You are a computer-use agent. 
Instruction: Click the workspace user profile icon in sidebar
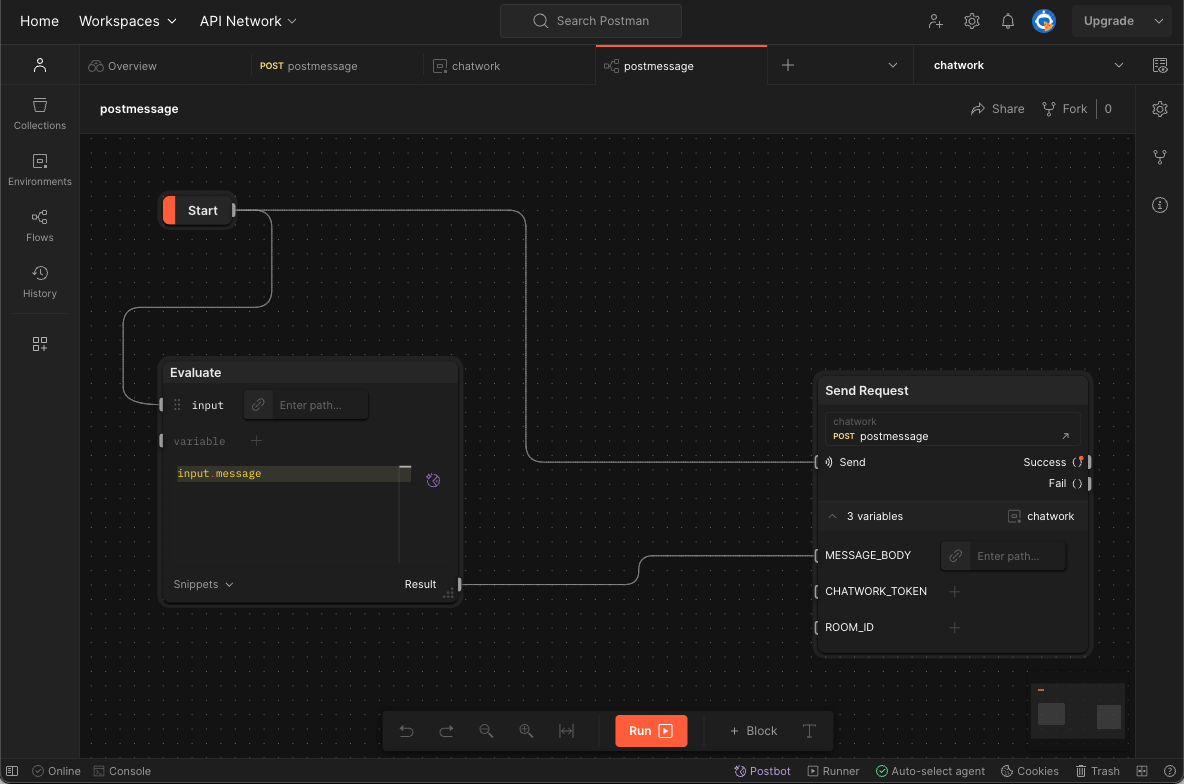click(39, 65)
